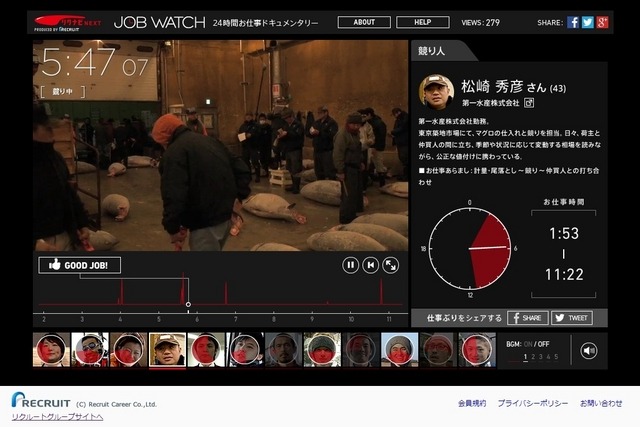
Task: Expand the video to fullscreen
Action: pos(391,265)
